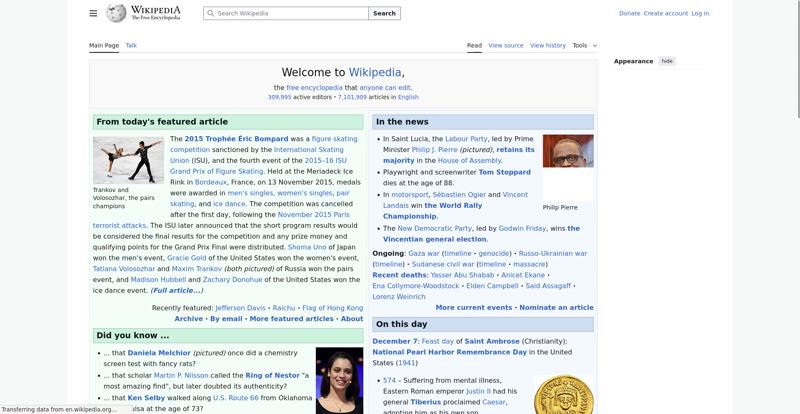Click the magnifier icon in search box
This screenshot has width=800, height=414.
pos(210,14)
